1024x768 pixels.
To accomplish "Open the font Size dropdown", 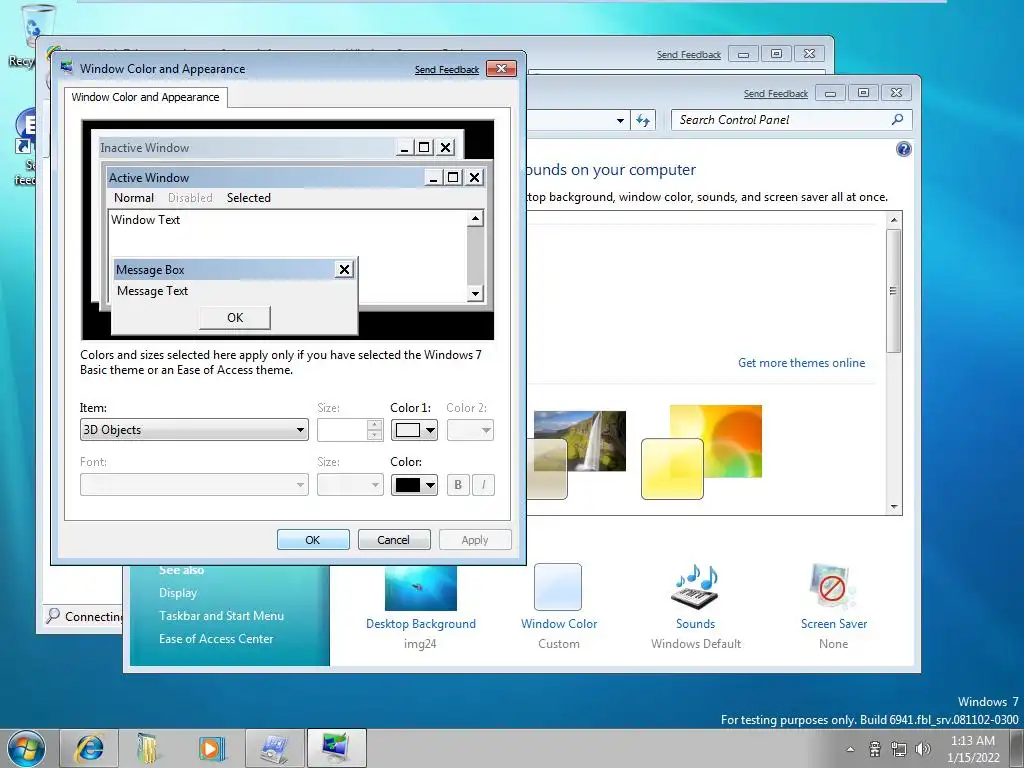I will 350,485.
